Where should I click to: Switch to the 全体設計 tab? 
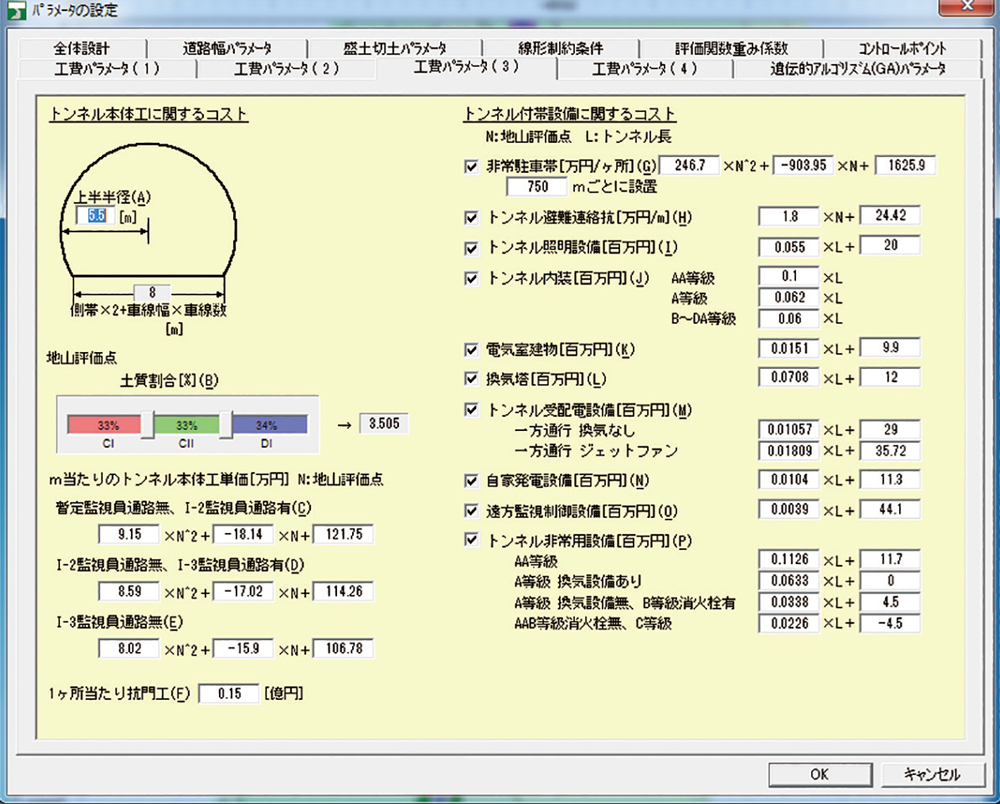pyautogui.click(x=82, y=48)
